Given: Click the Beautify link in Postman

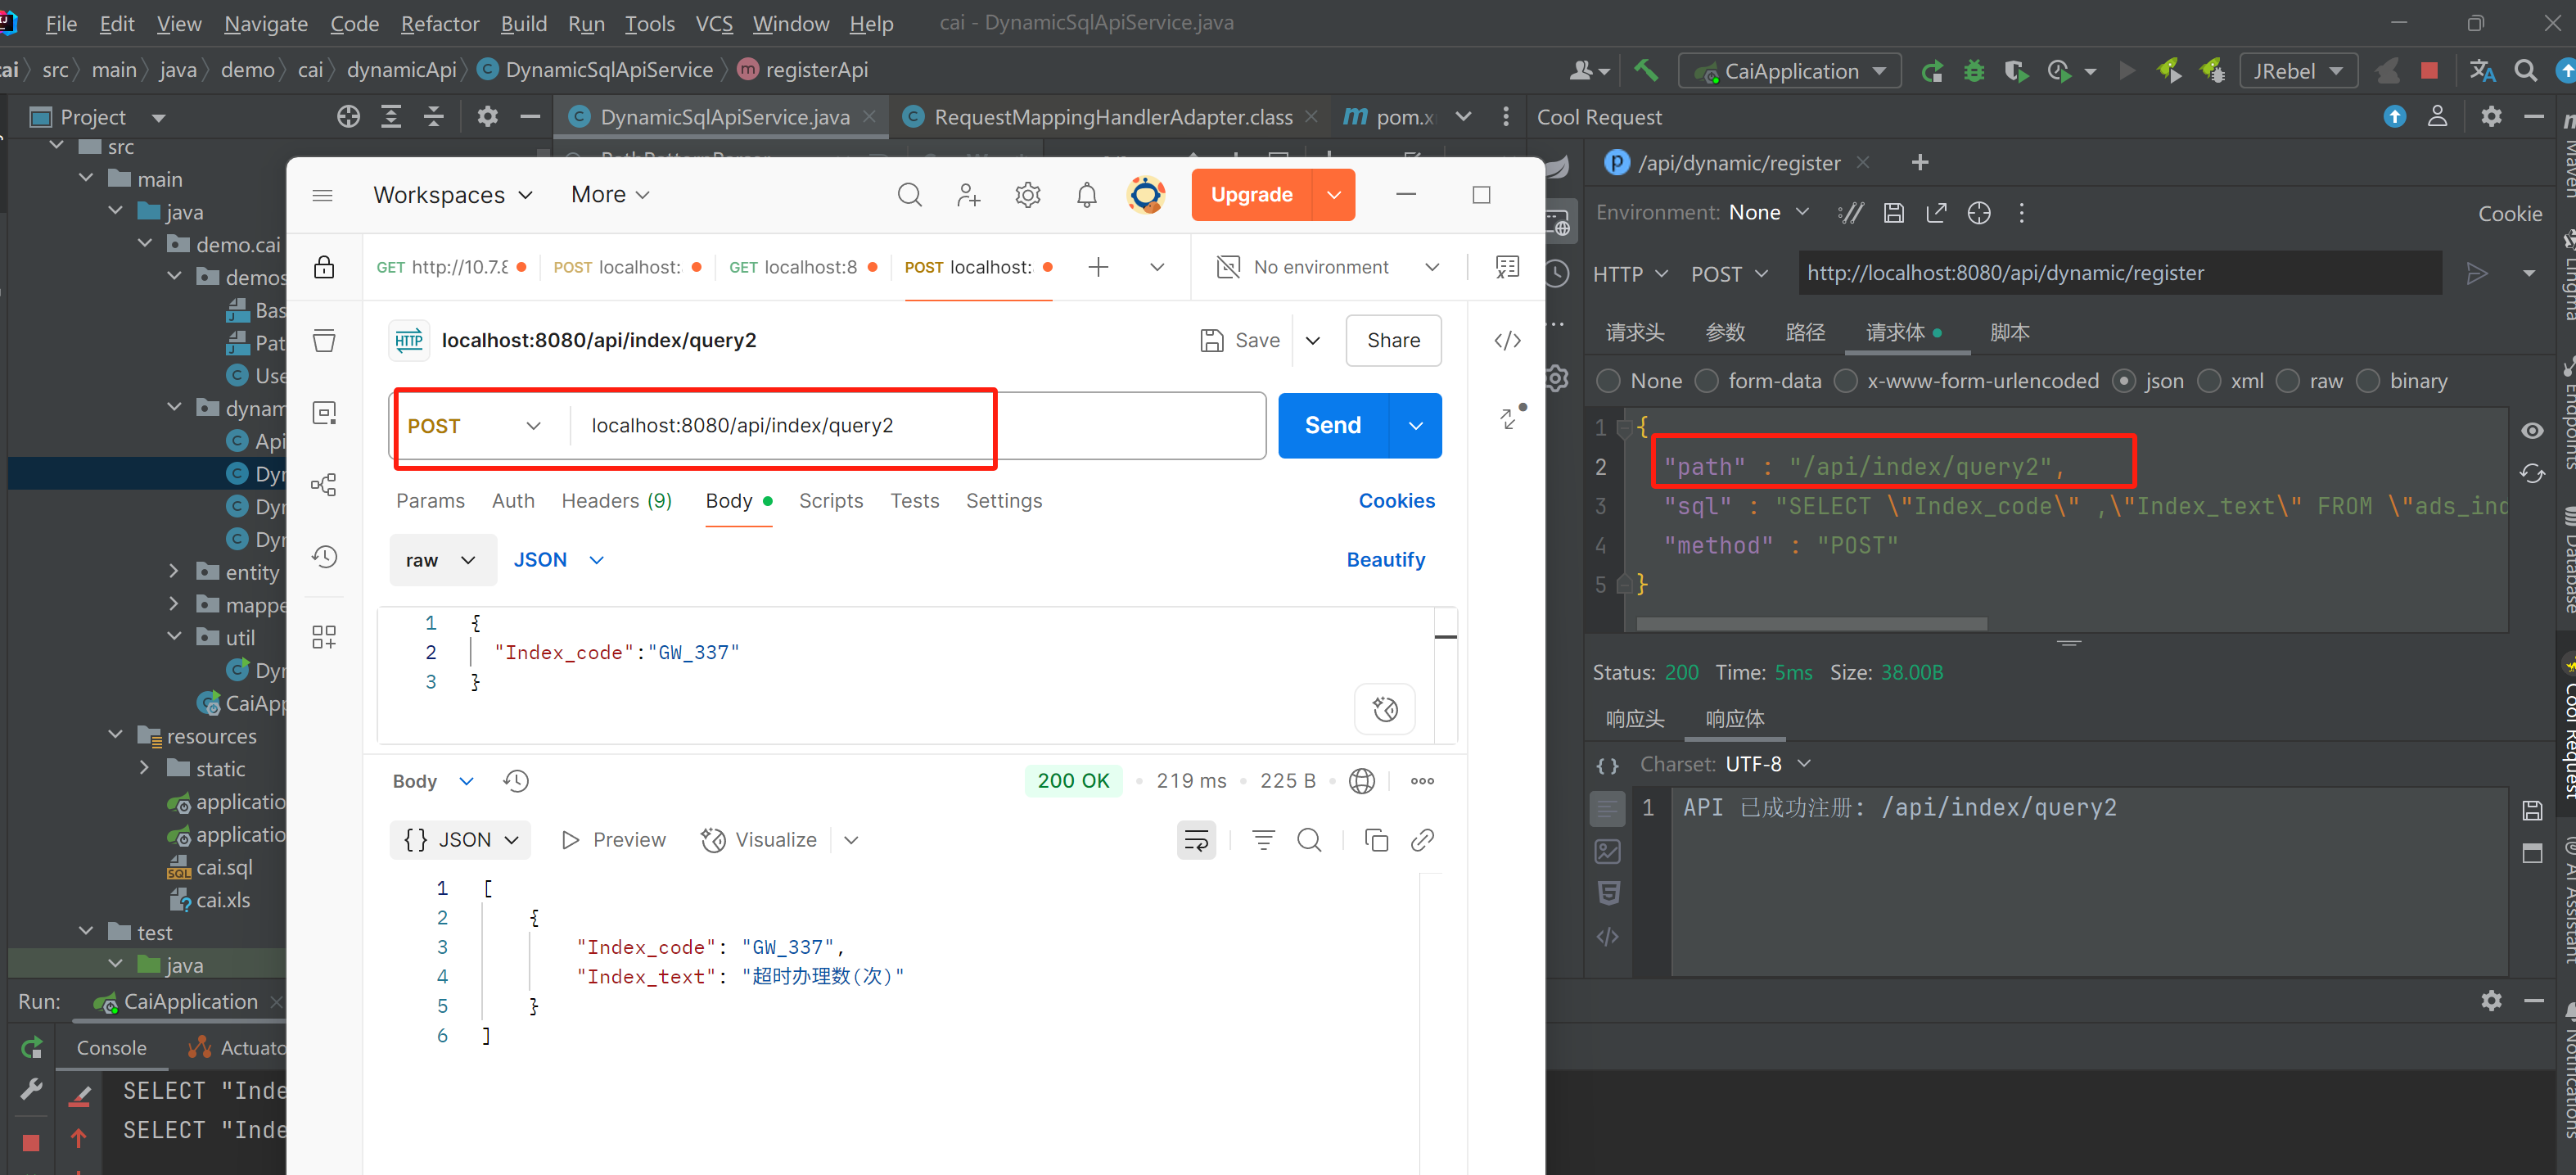Looking at the screenshot, I should coord(1386,559).
